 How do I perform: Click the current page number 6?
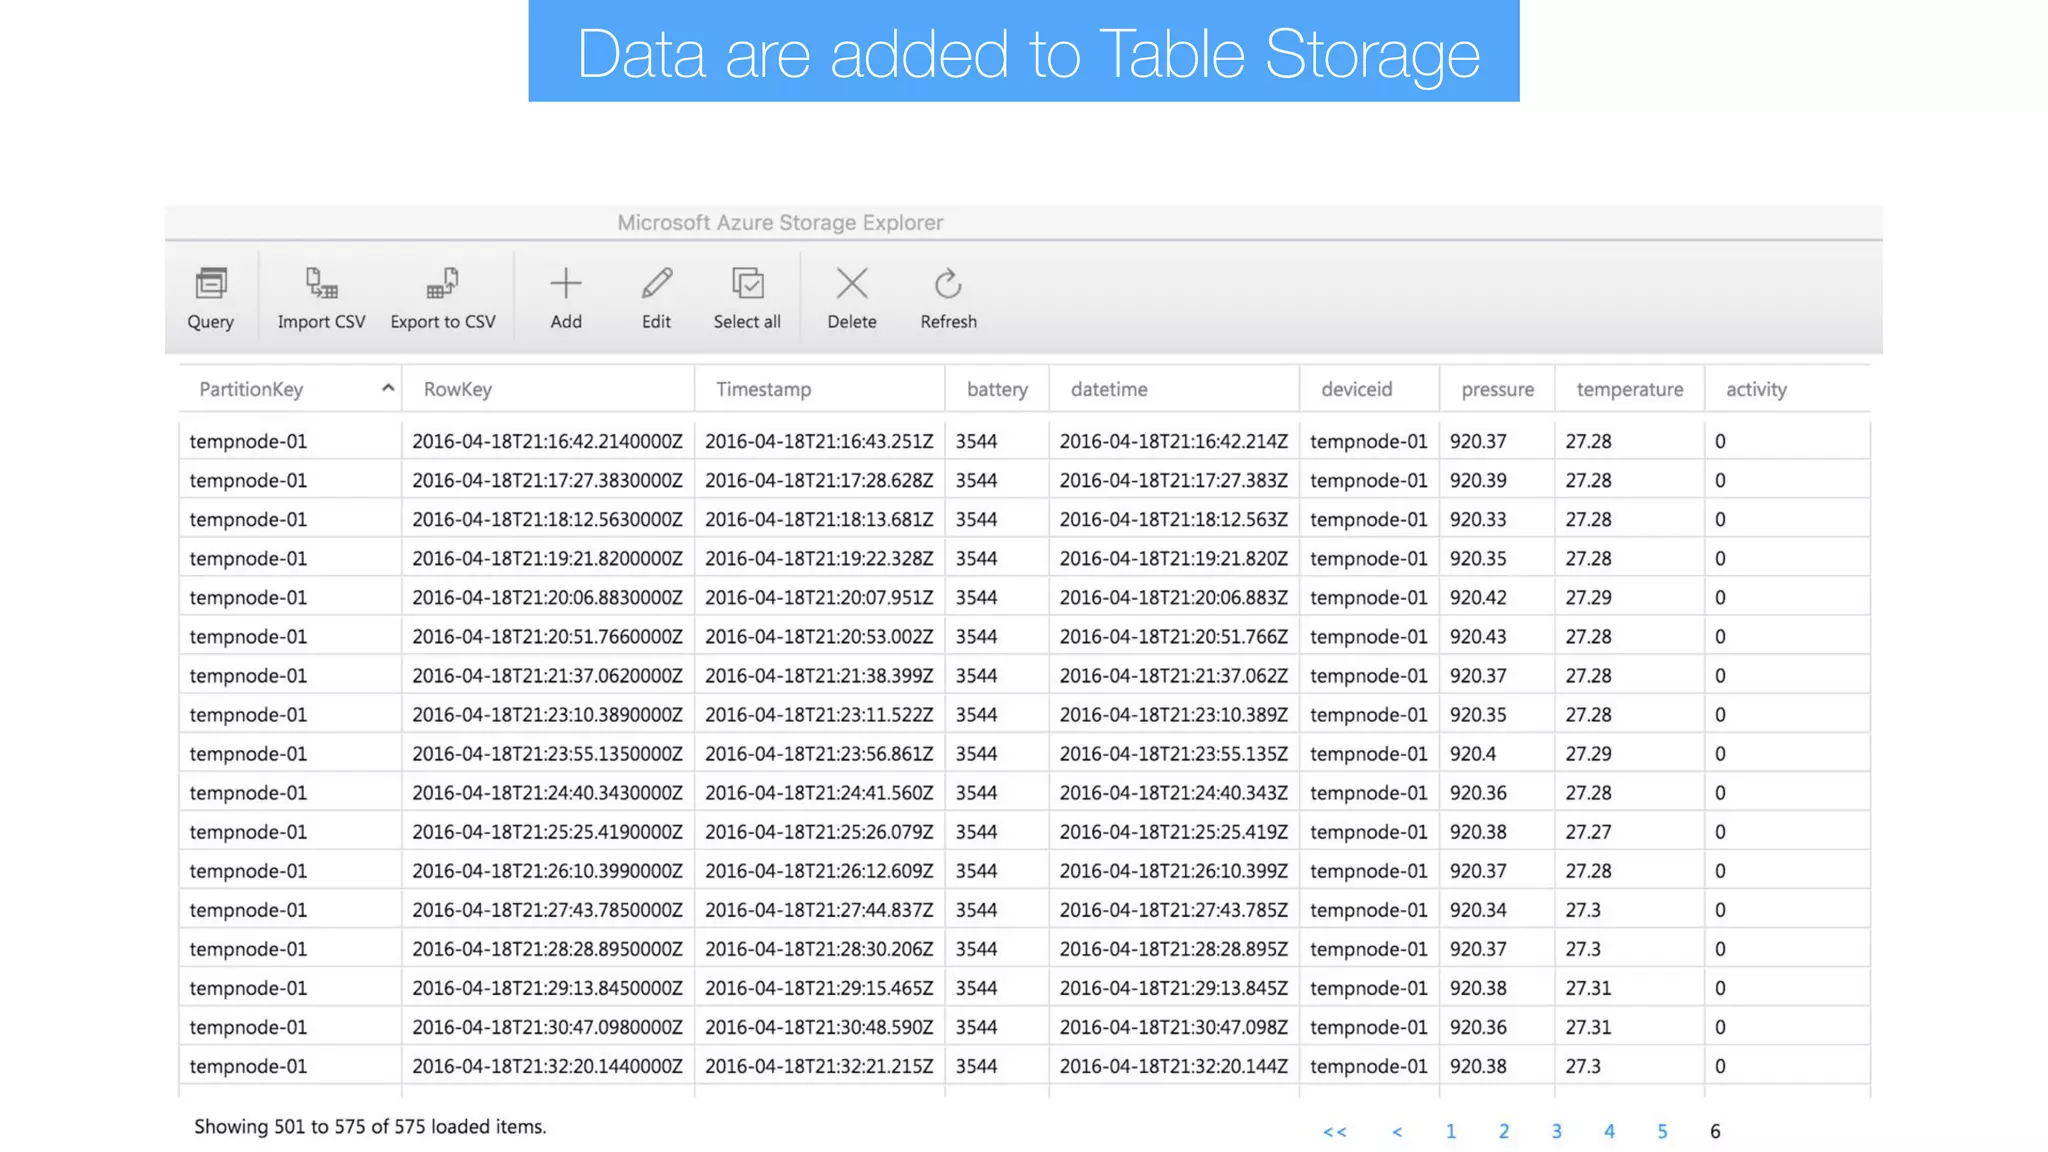point(1715,1131)
